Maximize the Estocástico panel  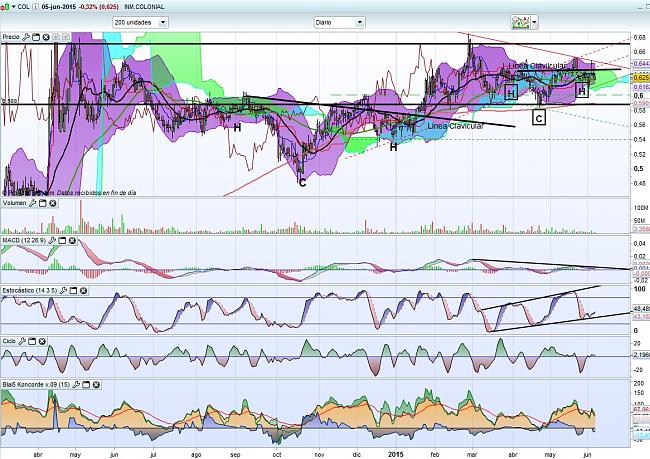(x=73, y=291)
